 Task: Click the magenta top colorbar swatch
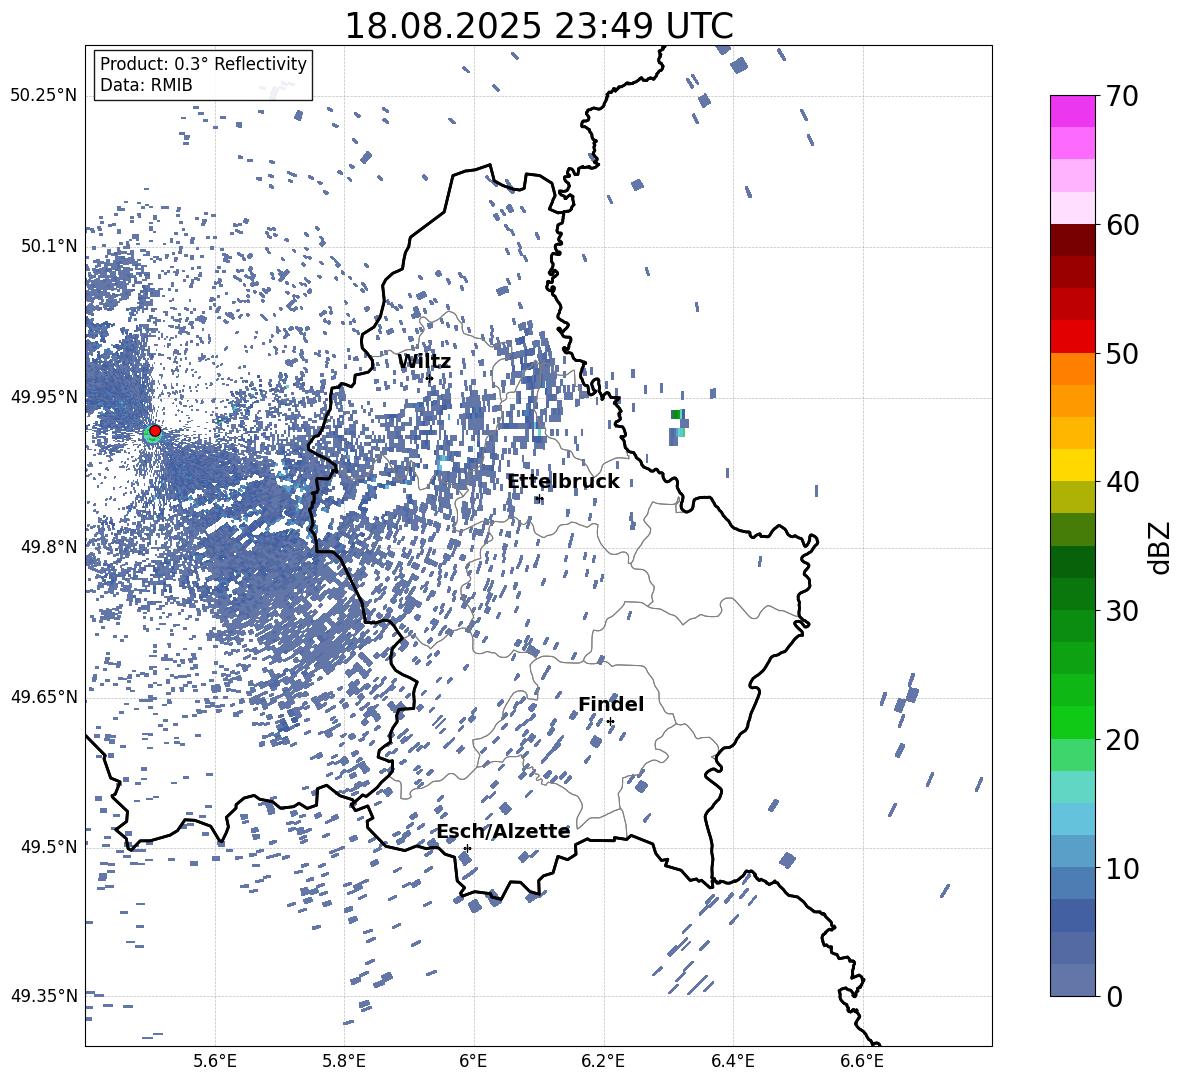tap(1072, 111)
